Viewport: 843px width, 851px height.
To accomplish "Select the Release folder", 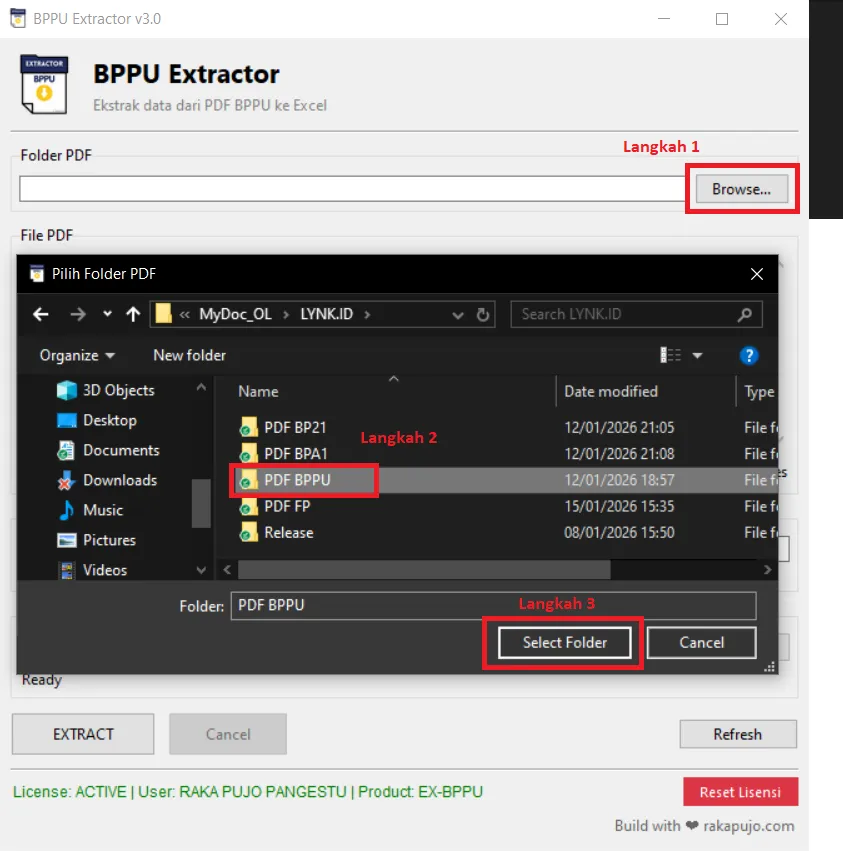I will click(288, 533).
